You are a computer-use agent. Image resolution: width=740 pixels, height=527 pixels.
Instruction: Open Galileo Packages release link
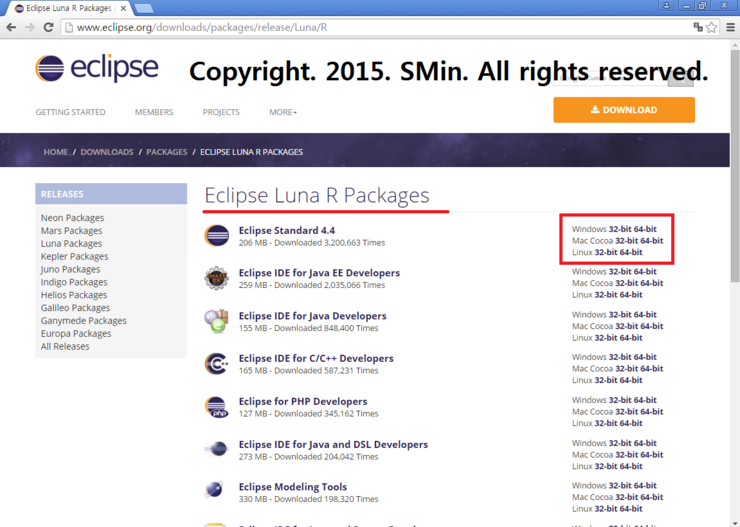click(75, 308)
